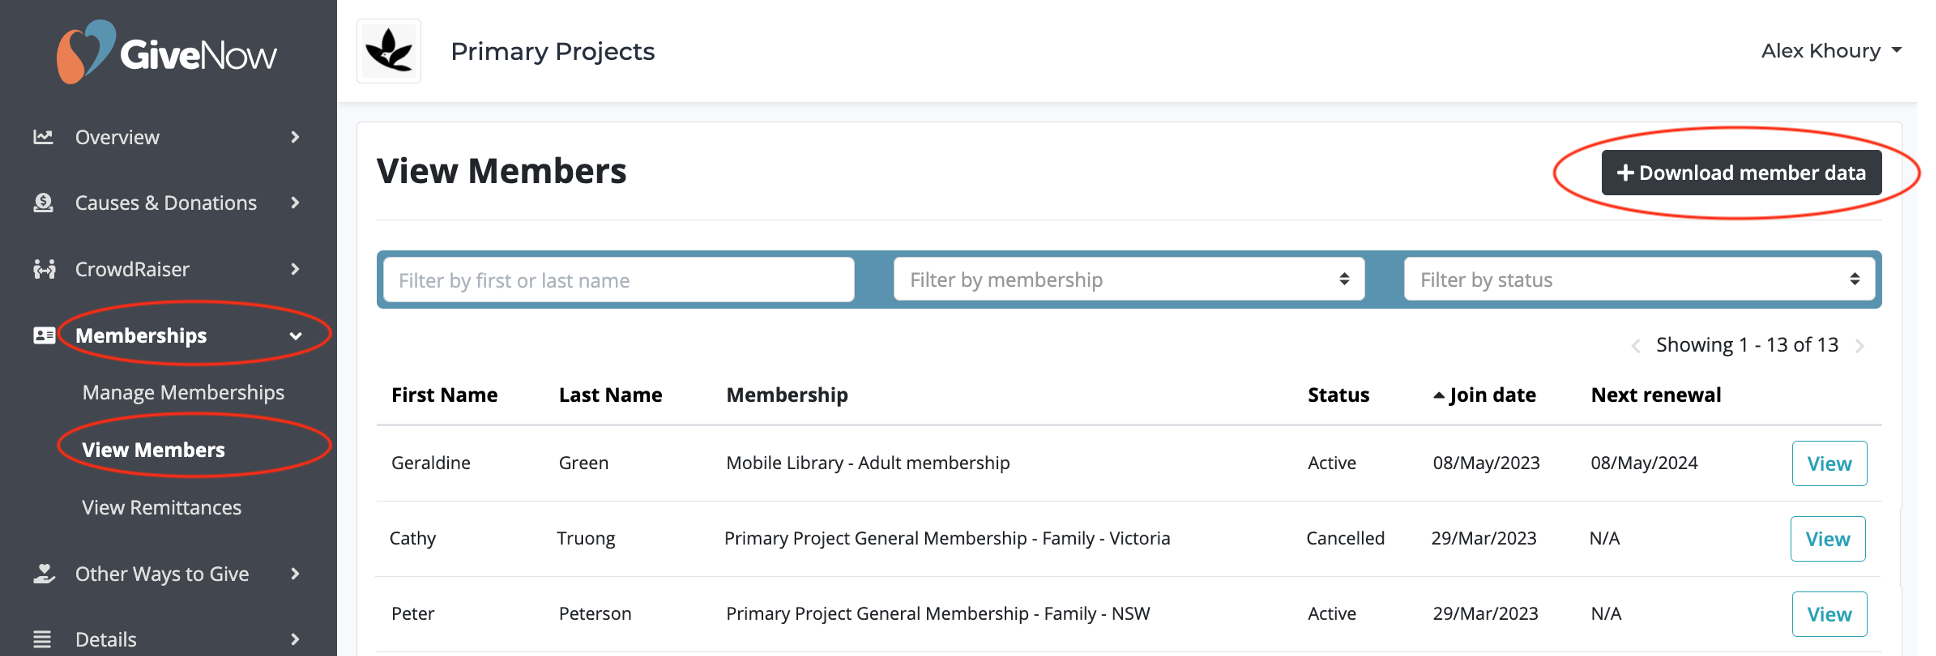Image resolution: width=1936 pixels, height=656 pixels.
Task: Click the Memberships card icon
Action: [x=44, y=335]
